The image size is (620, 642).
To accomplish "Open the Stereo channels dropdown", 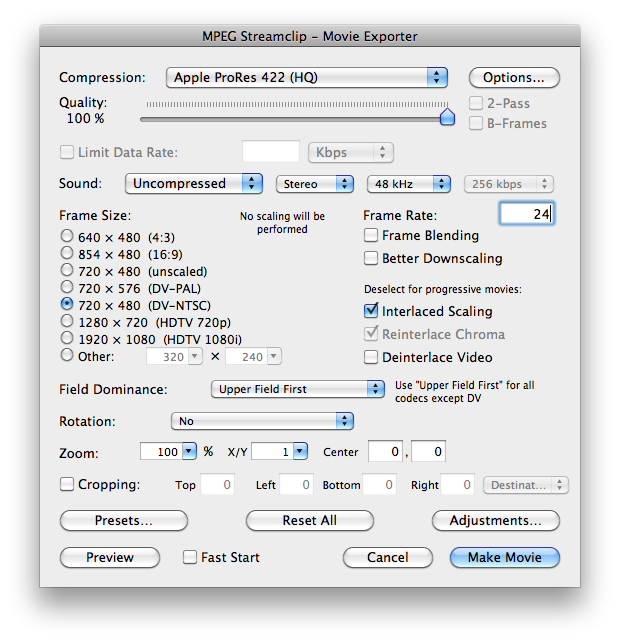I will 315,184.
